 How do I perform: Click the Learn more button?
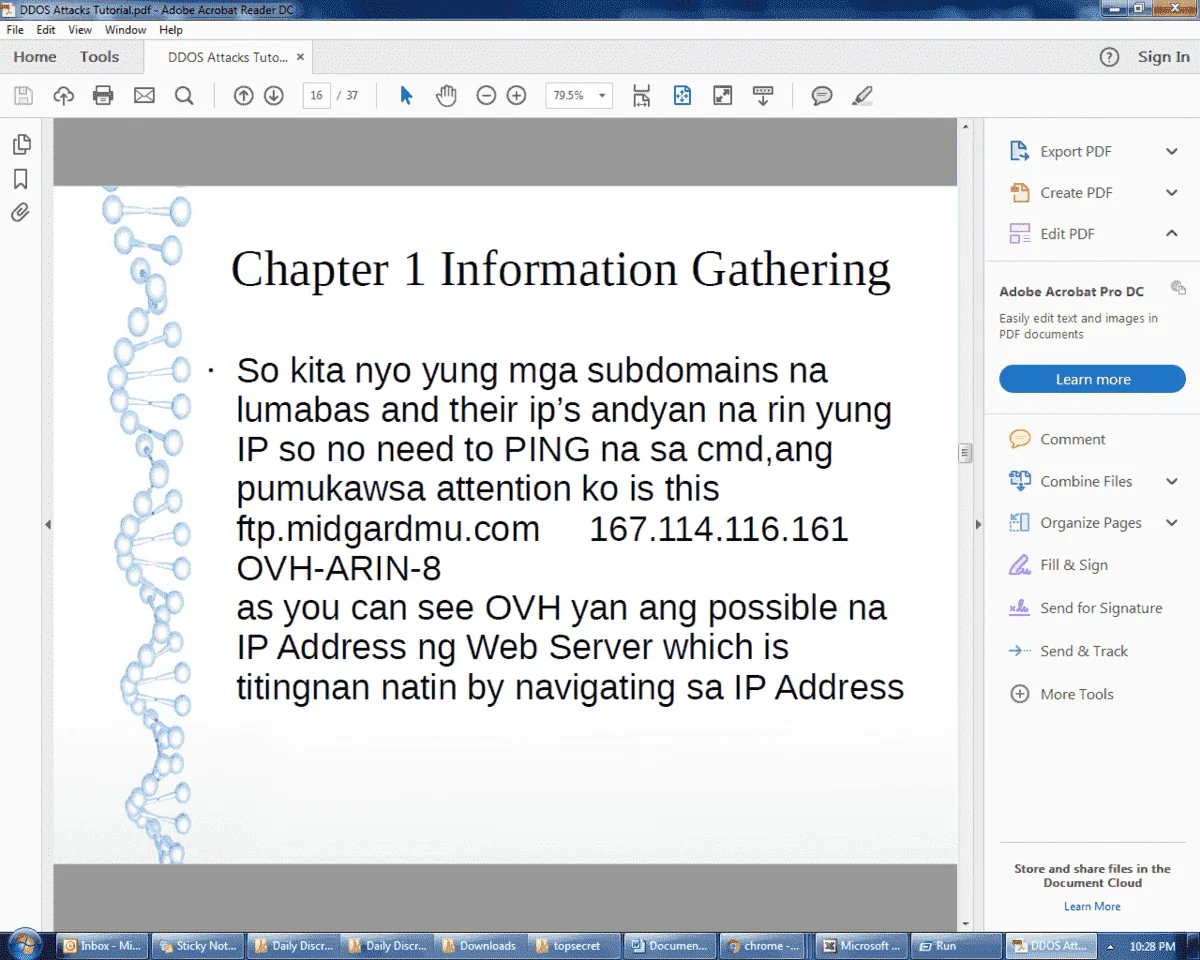[1092, 380]
